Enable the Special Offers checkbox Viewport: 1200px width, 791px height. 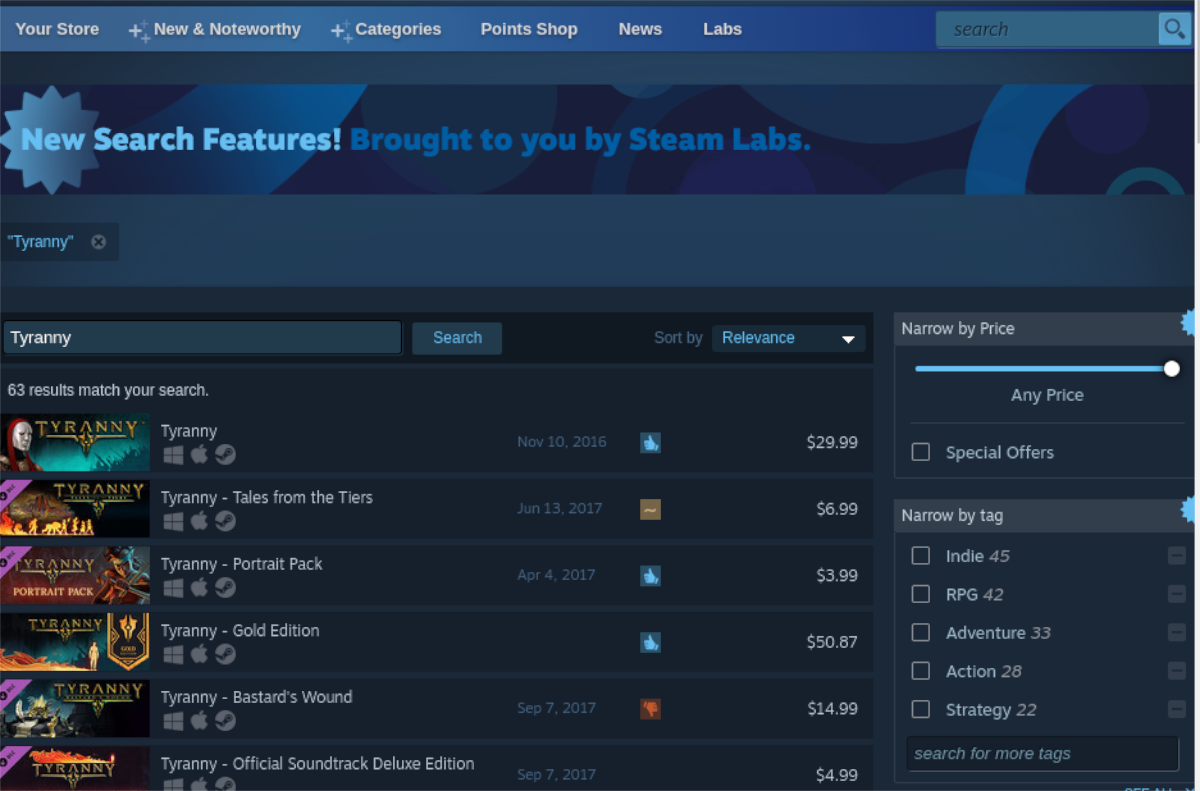tap(921, 453)
